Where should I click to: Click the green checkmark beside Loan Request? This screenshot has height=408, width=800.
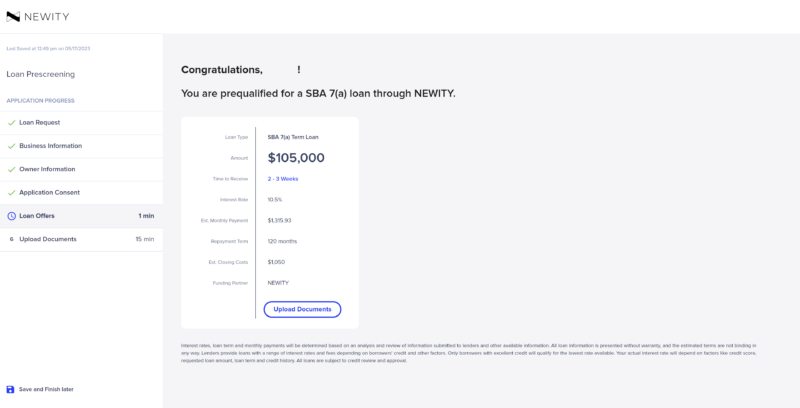coord(11,123)
